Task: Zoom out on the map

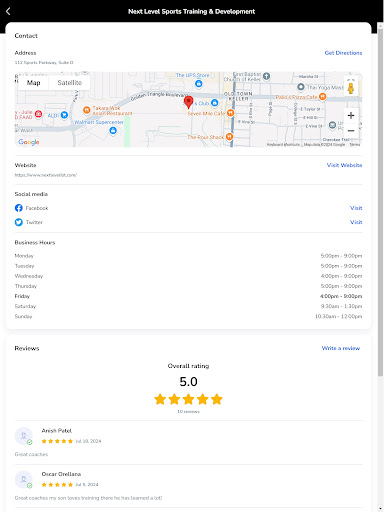Action: tap(351, 131)
